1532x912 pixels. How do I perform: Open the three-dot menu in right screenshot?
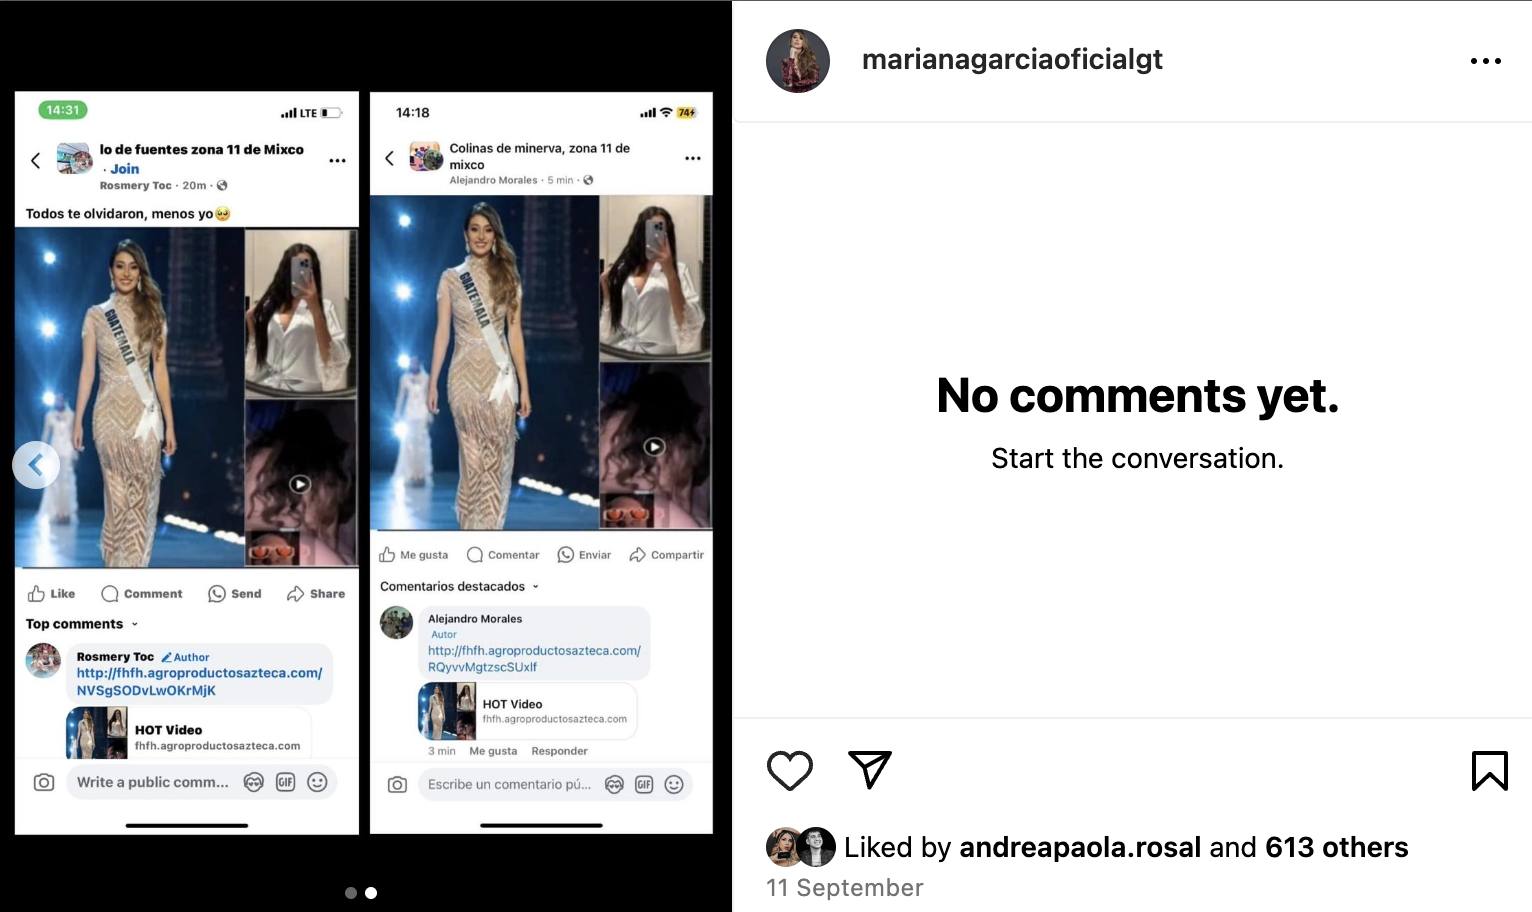coord(692,158)
